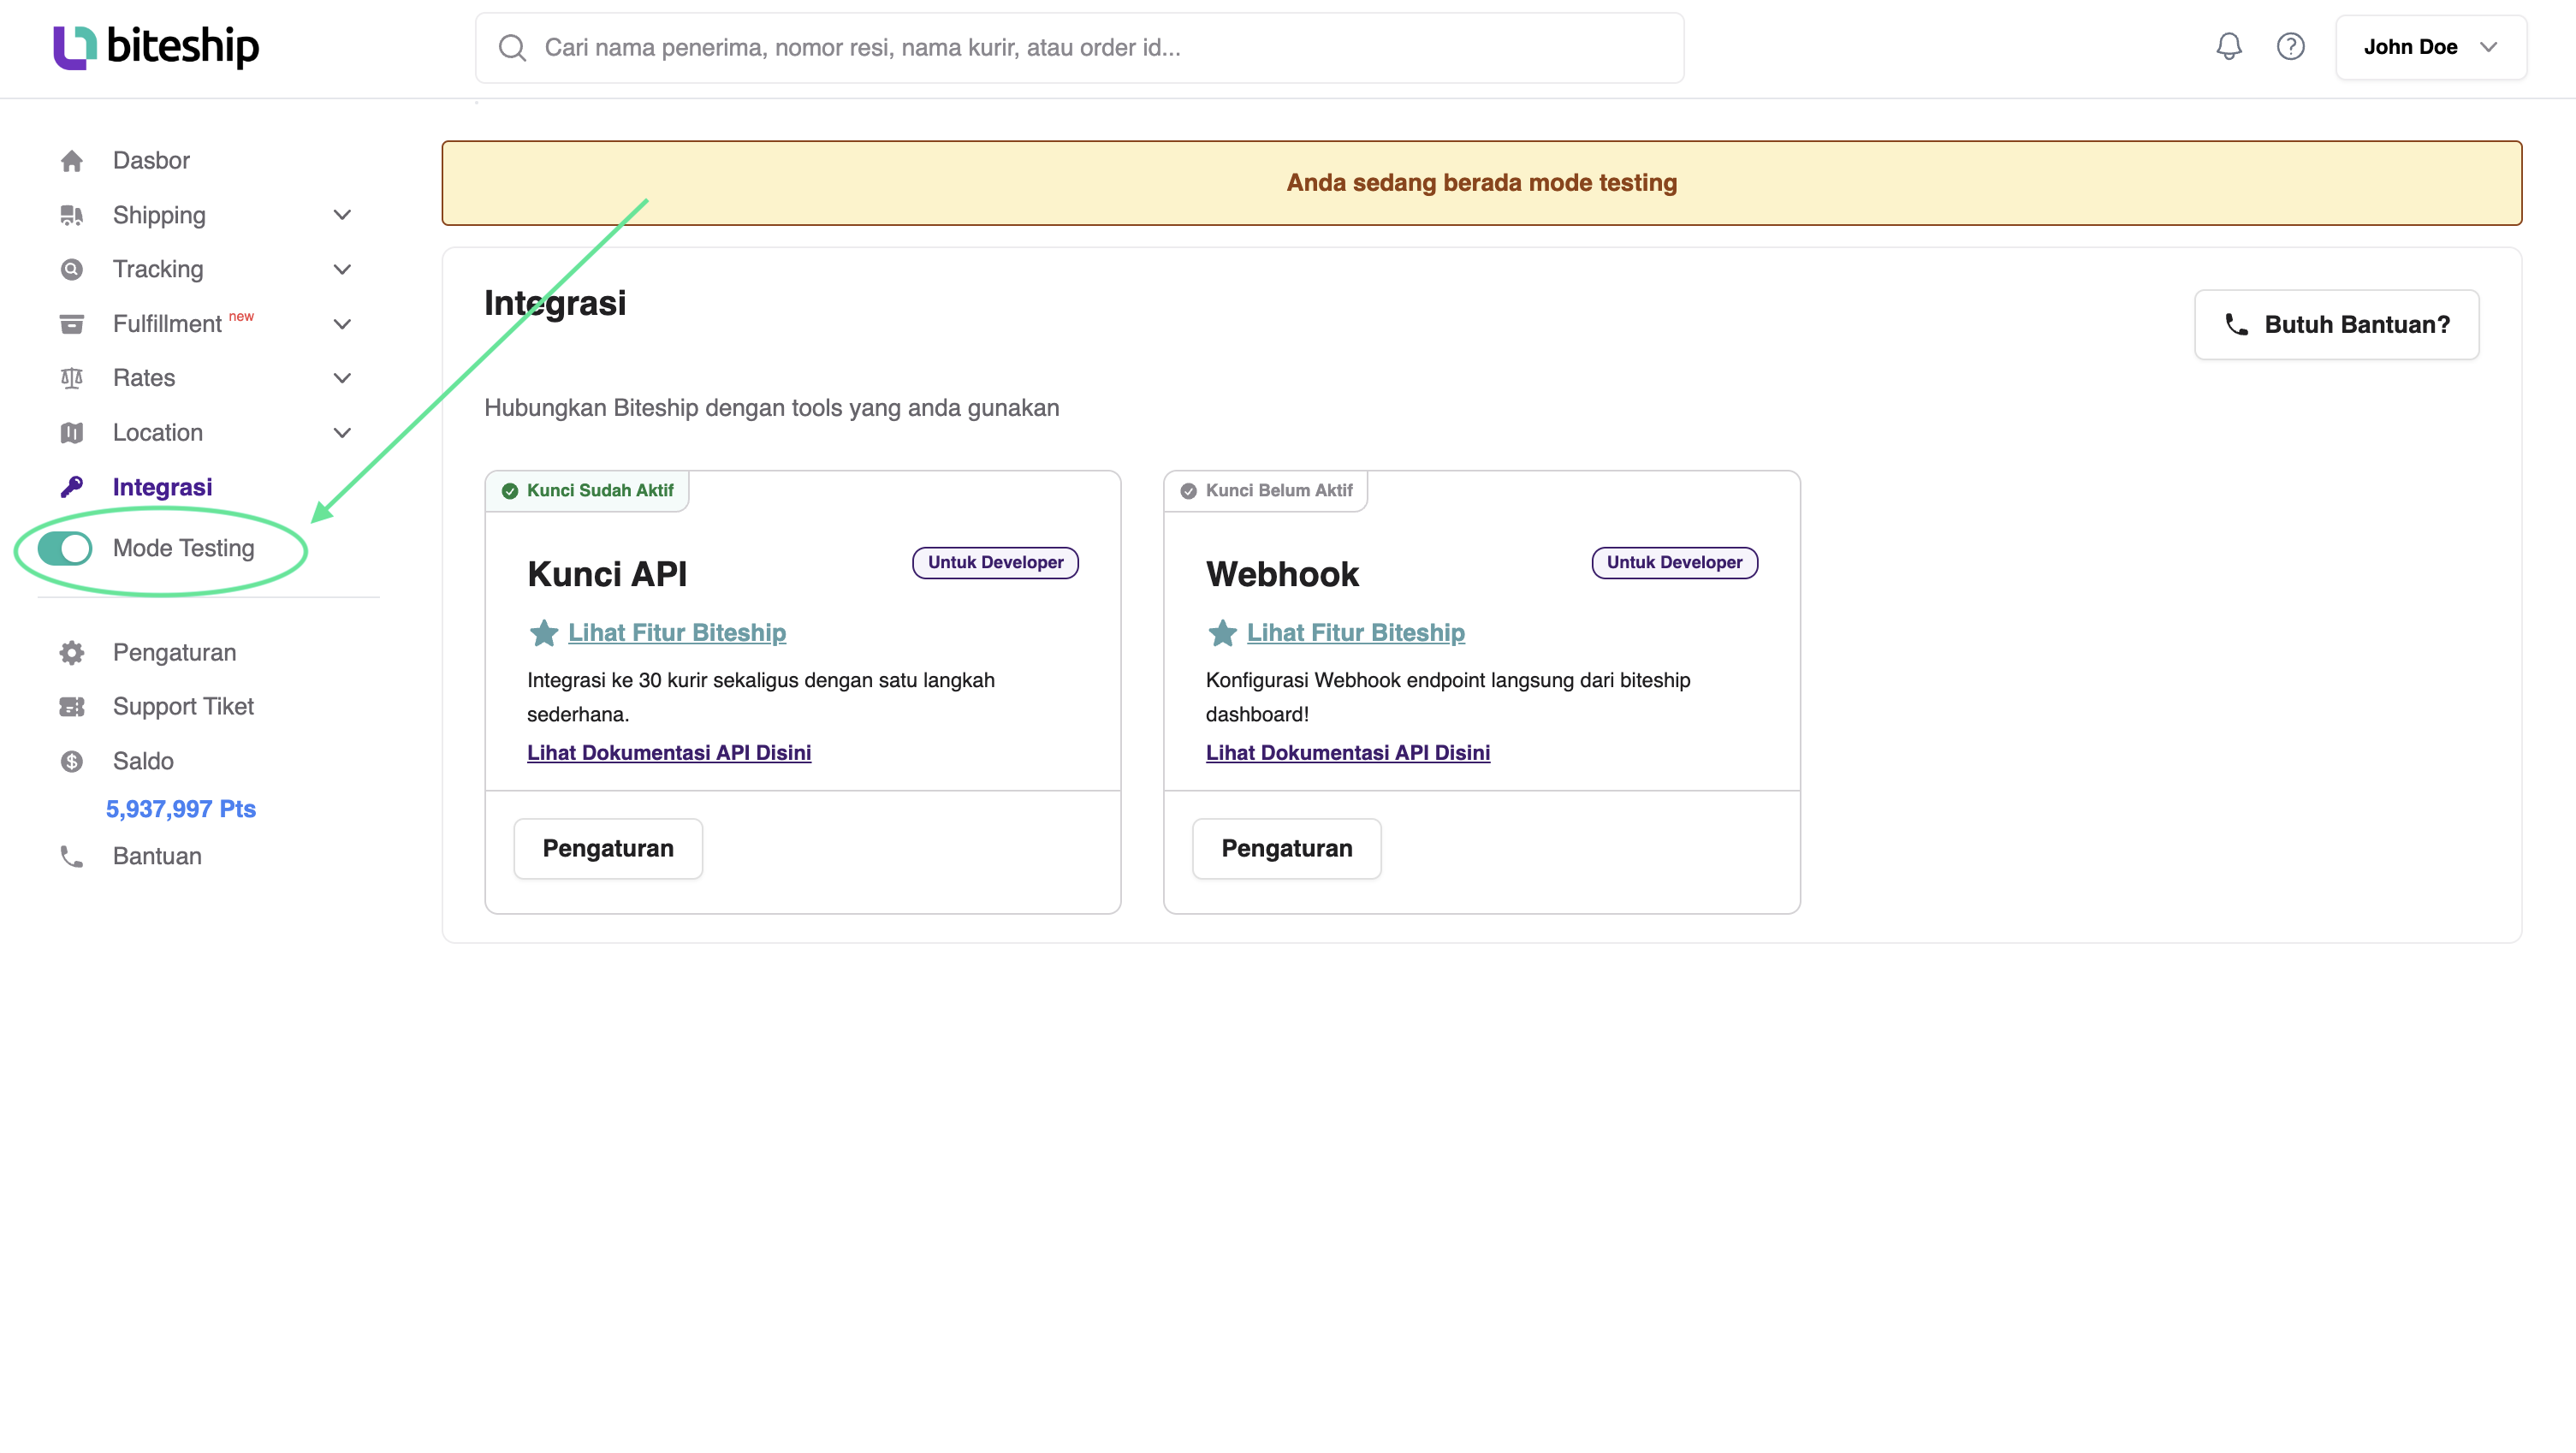Click the 'Anda sedang berada mode testing' banner
The width and height of the screenshot is (2576, 1453).
[x=1481, y=183]
